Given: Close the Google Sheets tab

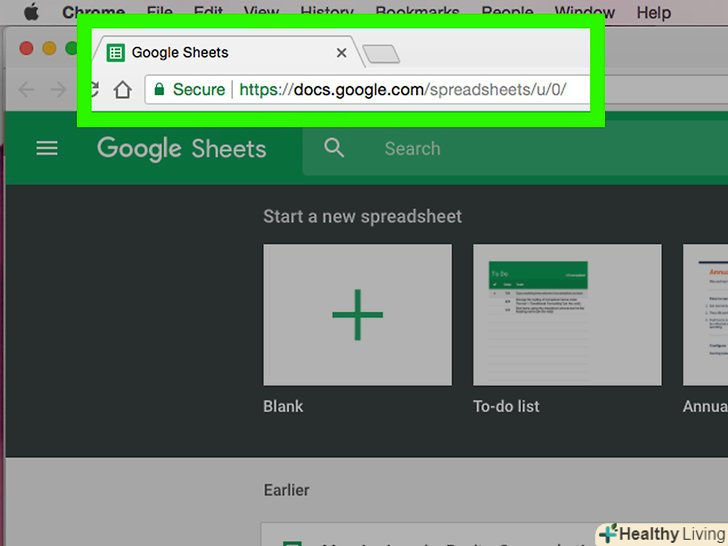Looking at the screenshot, I should [341, 53].
